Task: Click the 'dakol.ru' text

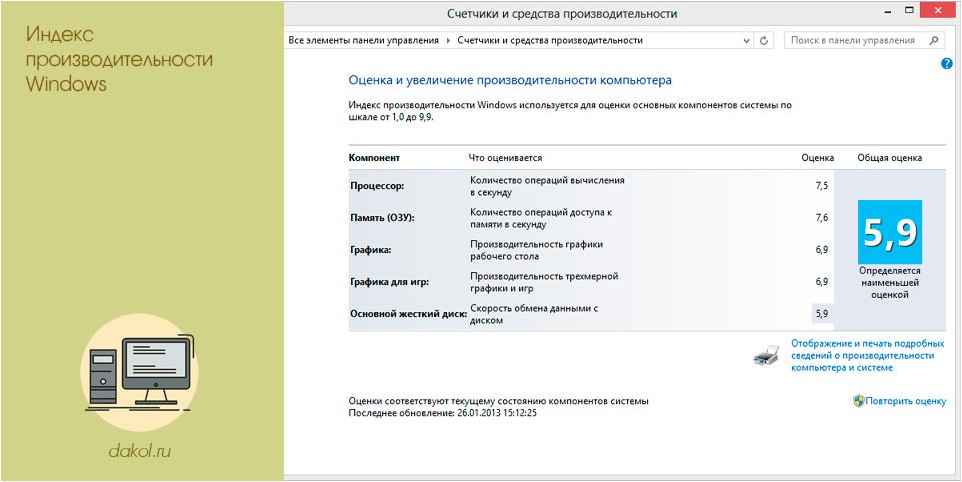Action: 139,452
